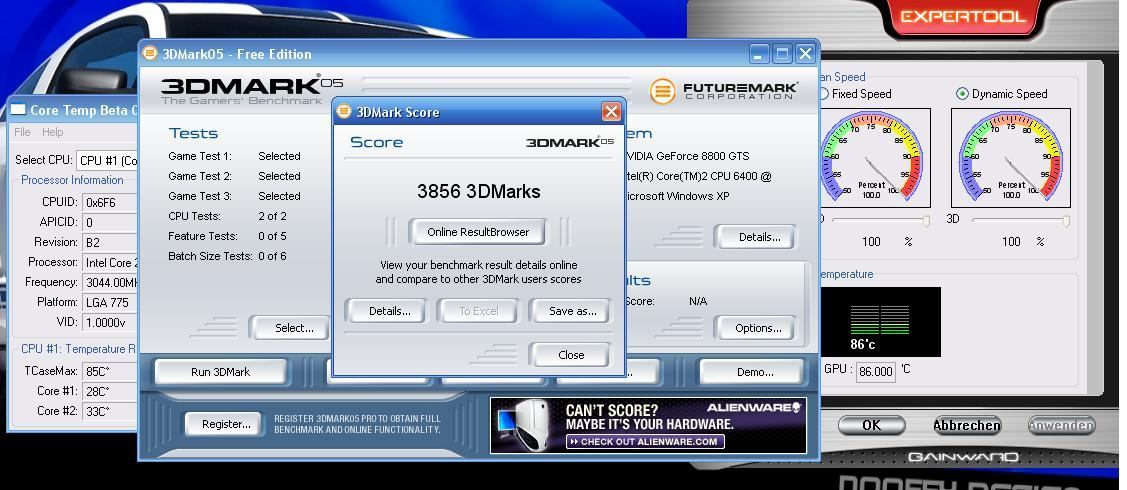Open the Online ResultBrowser
This screenshot has height=490, width=1127.
tap(478, 232)
